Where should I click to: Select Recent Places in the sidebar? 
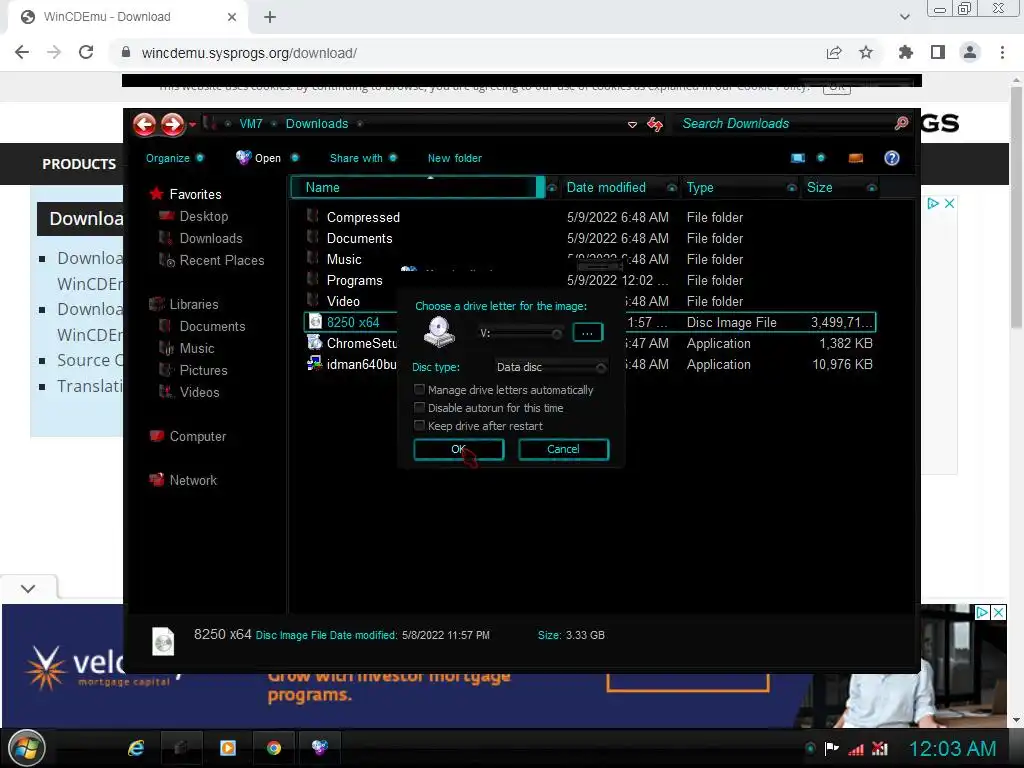(213, 260)
